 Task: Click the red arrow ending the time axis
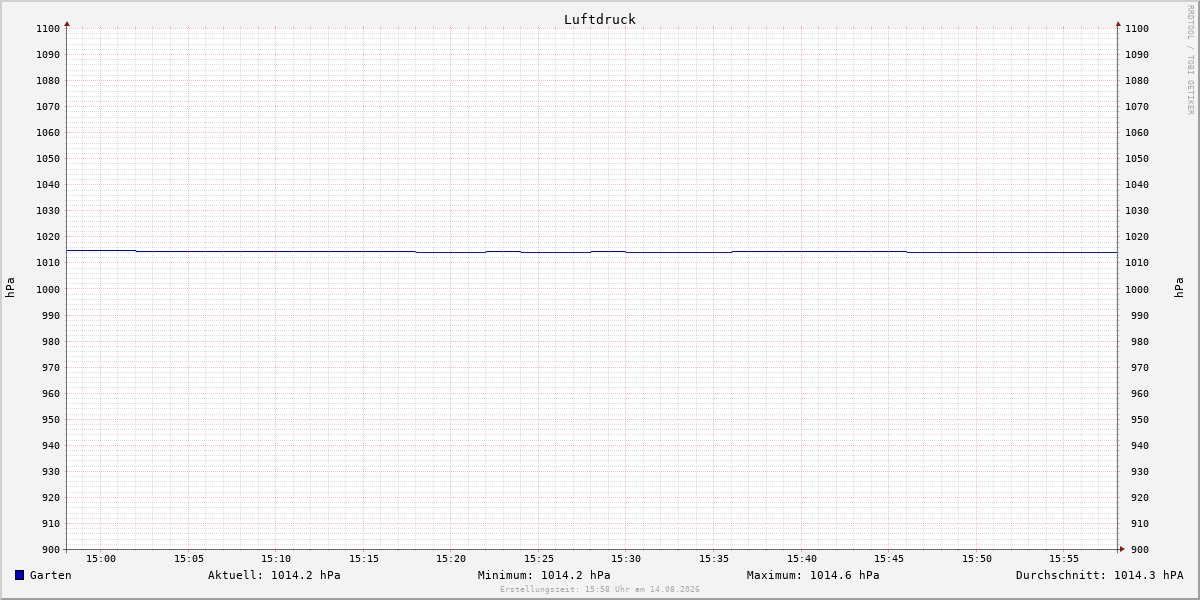pos(1122,549)
